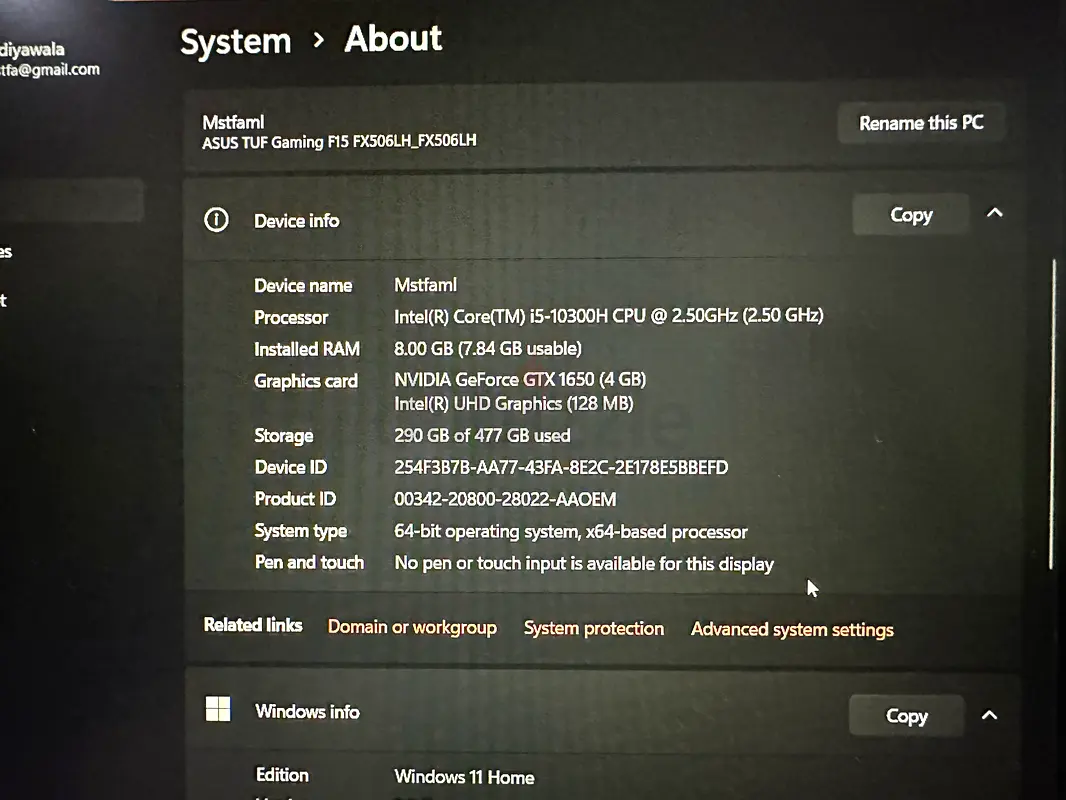Select the Pen and touch value text

tap(584, 563)
